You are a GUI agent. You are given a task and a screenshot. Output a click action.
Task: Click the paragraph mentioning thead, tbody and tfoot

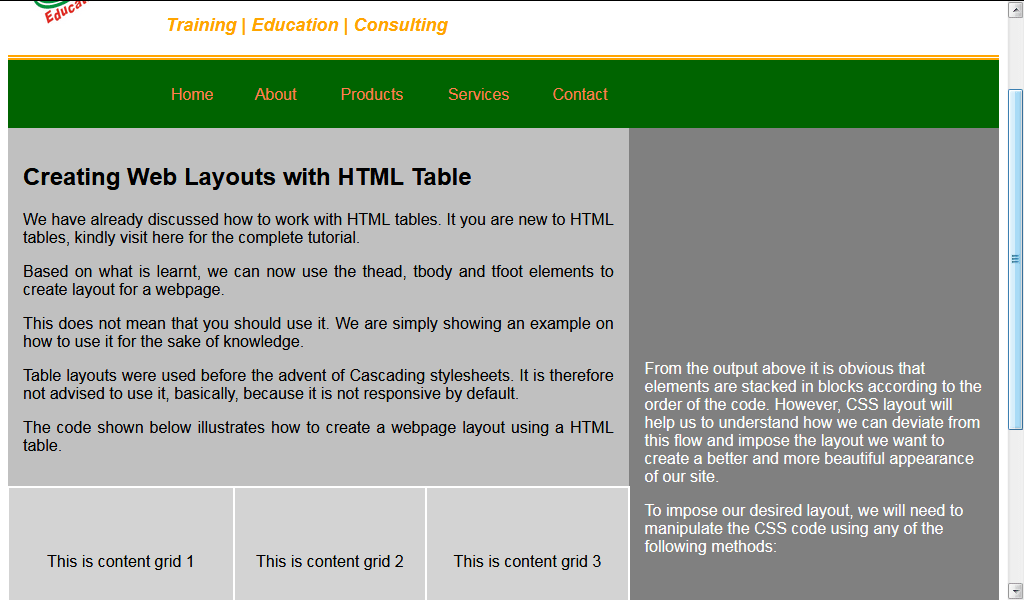(x=318, y=280)
